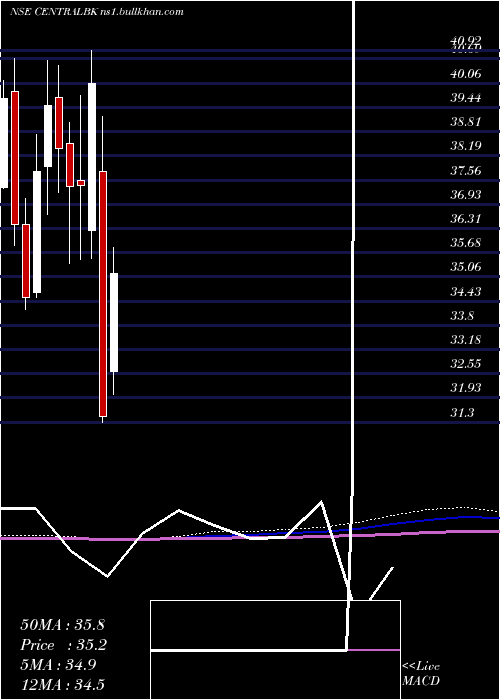Screen dimensions: 500x700
Task: Click the 38.19 price axis label
Action: coord(466,146)
